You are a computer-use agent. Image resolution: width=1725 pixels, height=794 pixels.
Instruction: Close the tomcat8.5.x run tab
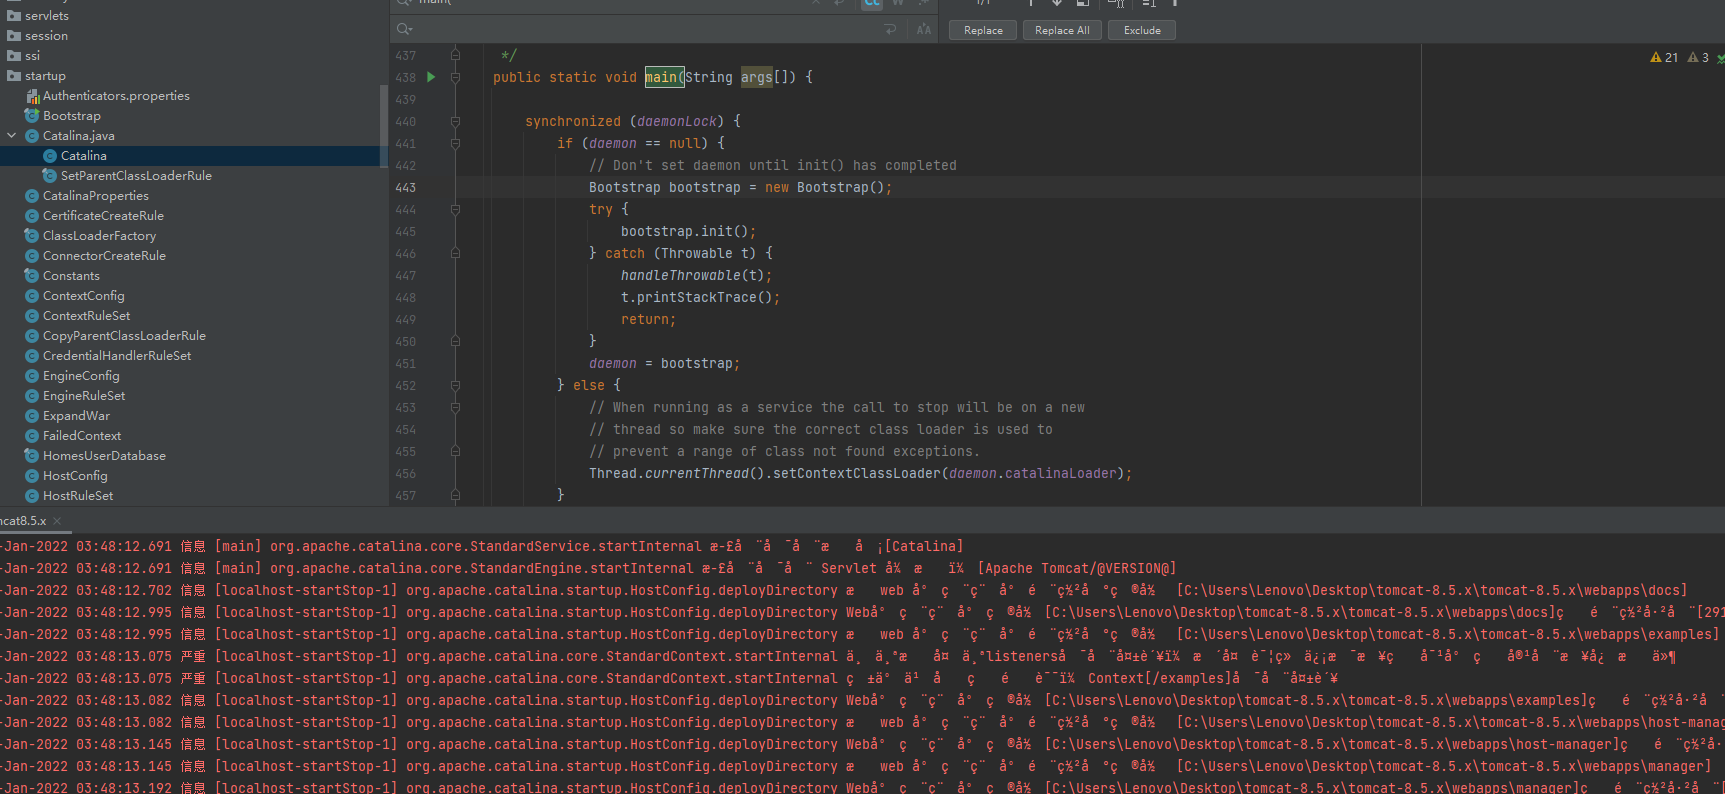coord(57,521)
